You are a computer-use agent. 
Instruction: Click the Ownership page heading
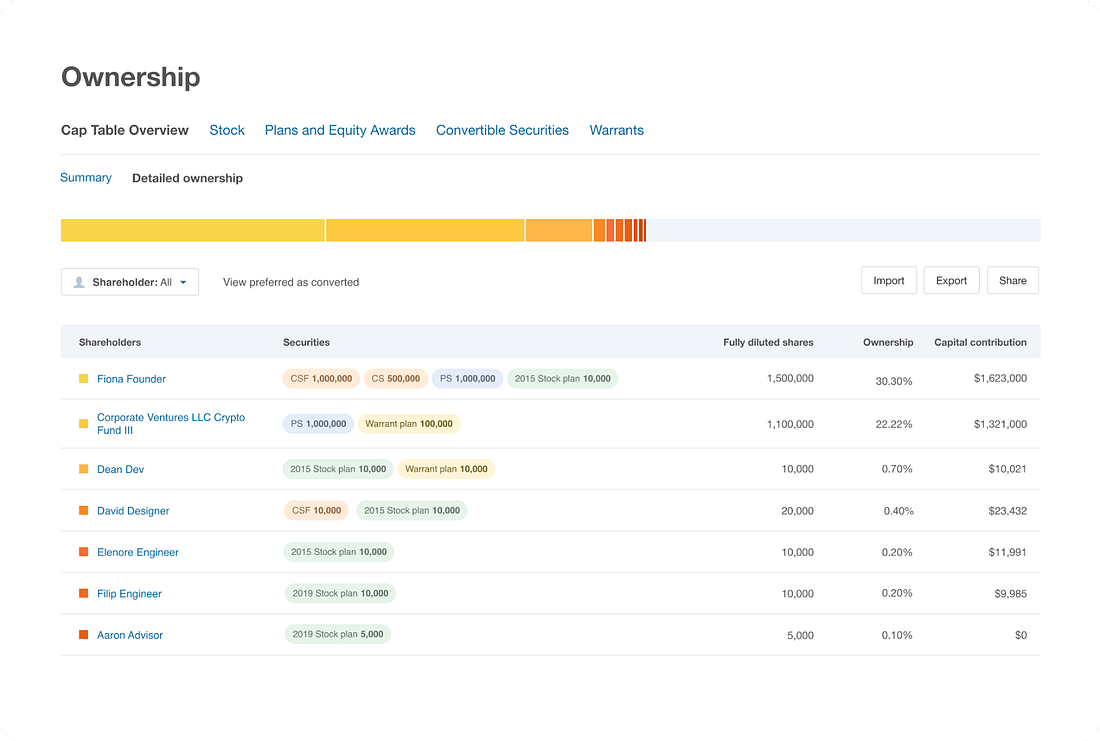tap(130, 77)
